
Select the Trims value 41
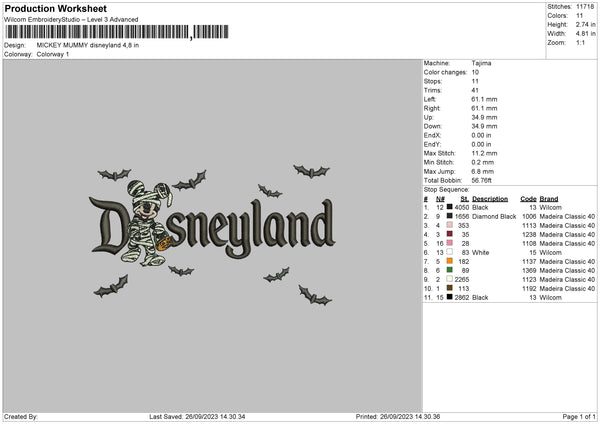[475, 90]
